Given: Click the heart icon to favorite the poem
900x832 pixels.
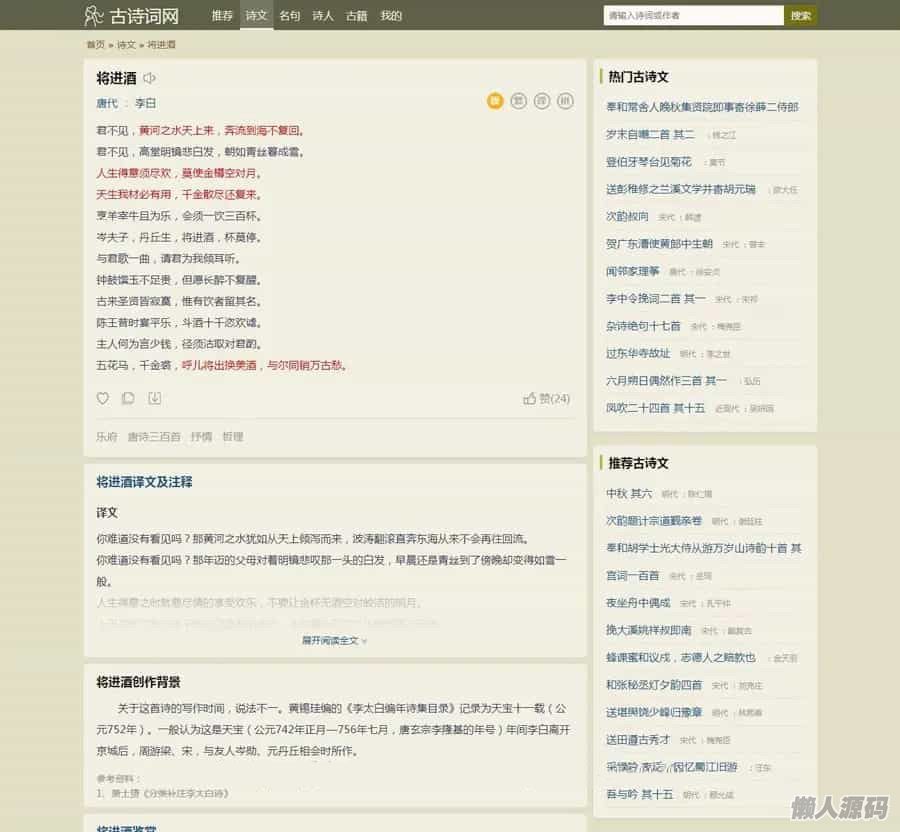Looking at the screenshot, I should click(x=102, y=398).
